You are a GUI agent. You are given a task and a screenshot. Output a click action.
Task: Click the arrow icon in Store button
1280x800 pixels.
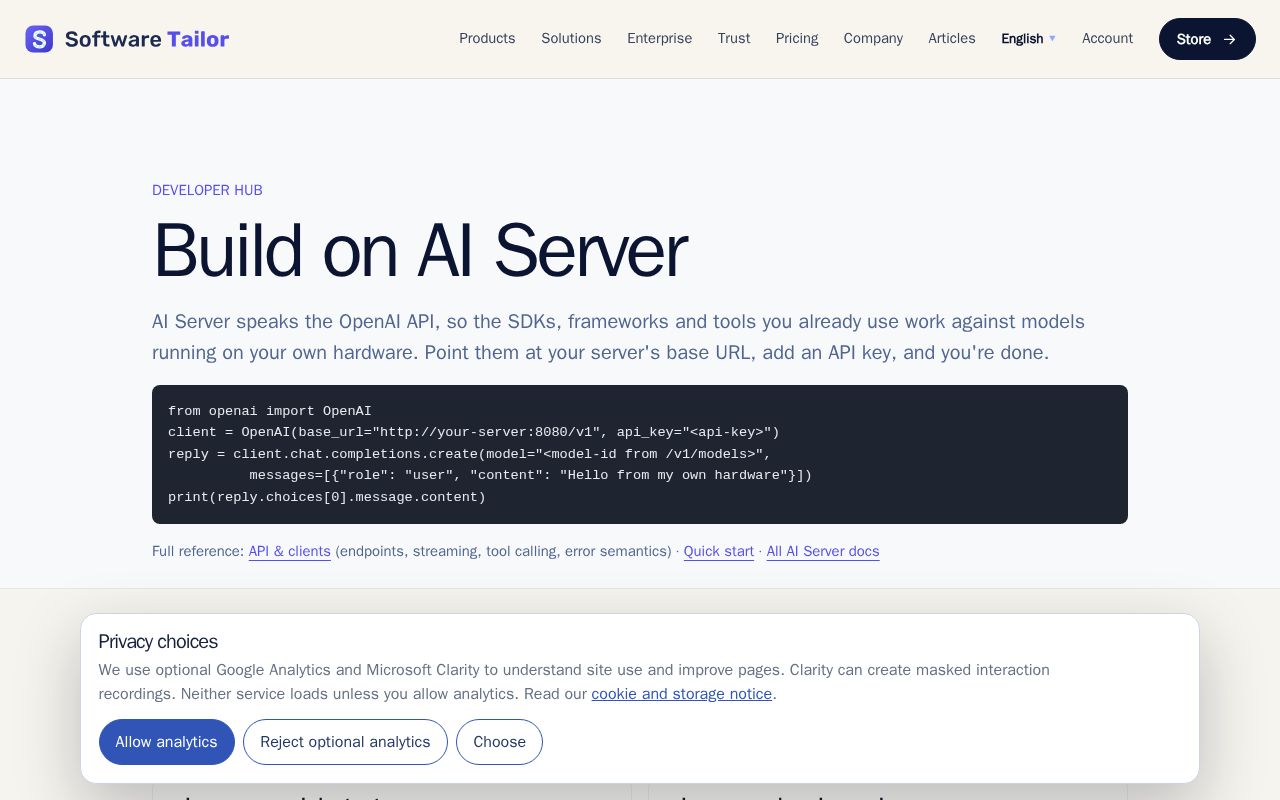pyautogui.click(x=1230, y=39)
